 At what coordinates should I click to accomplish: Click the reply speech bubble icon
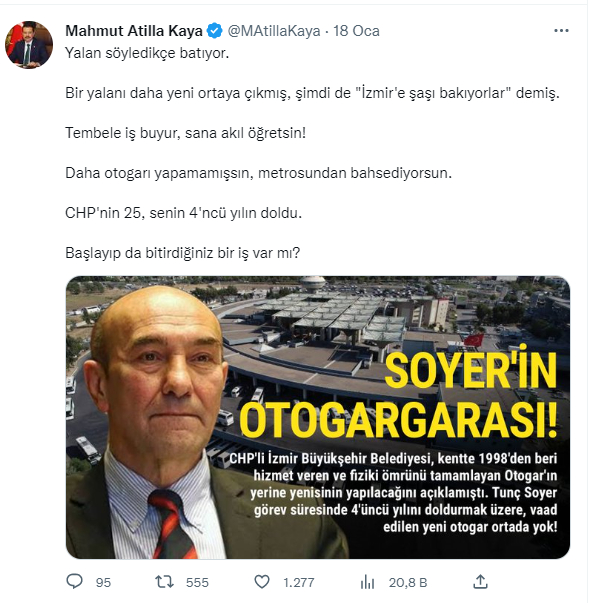point(75,581)
